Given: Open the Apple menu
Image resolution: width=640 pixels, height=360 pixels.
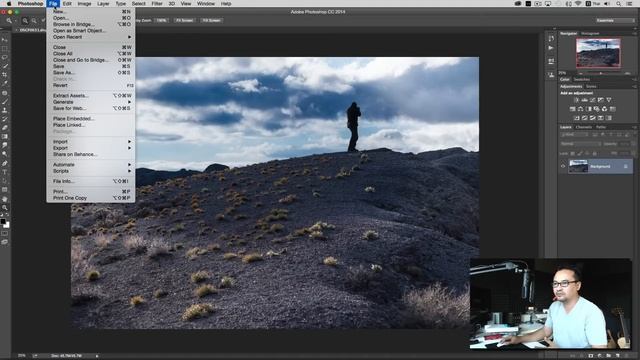Looking at the screenshot, I should pyautogui.click(x=9, y=4).
